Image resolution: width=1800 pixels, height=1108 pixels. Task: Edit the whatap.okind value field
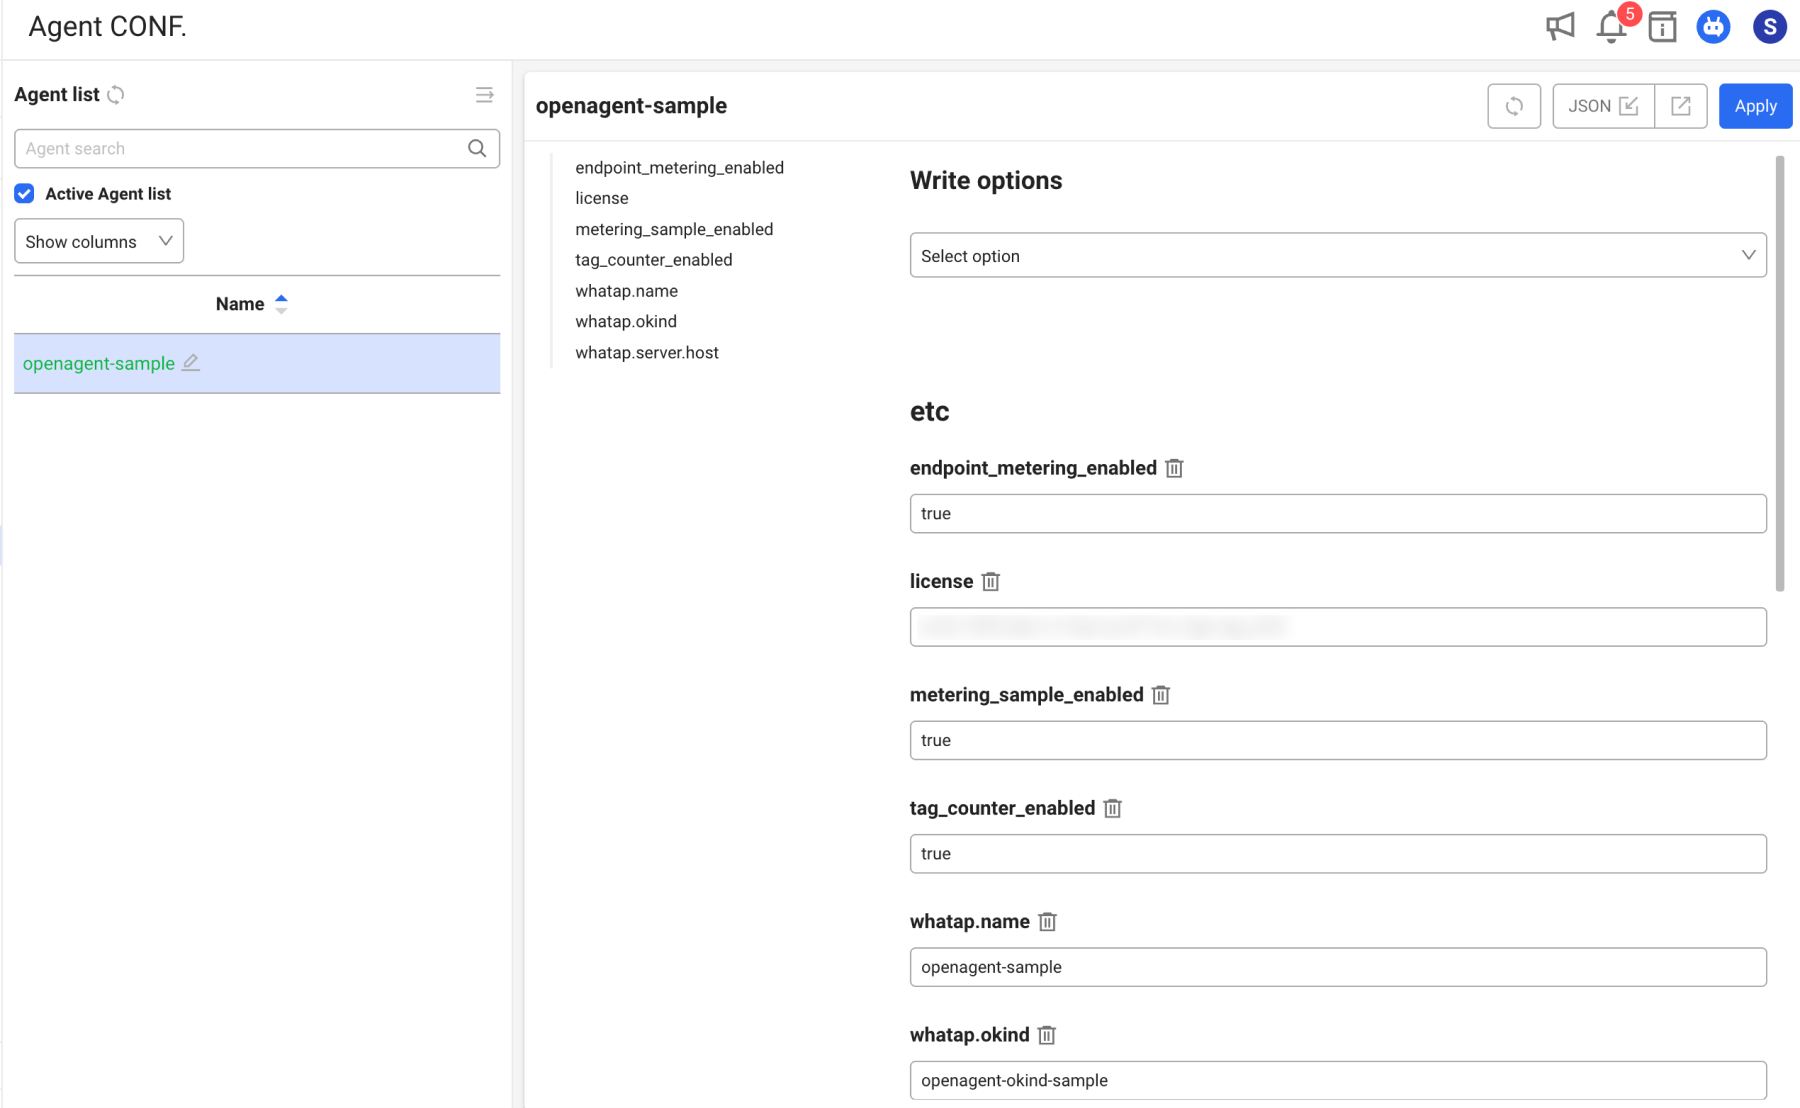coord(1338,1081)
